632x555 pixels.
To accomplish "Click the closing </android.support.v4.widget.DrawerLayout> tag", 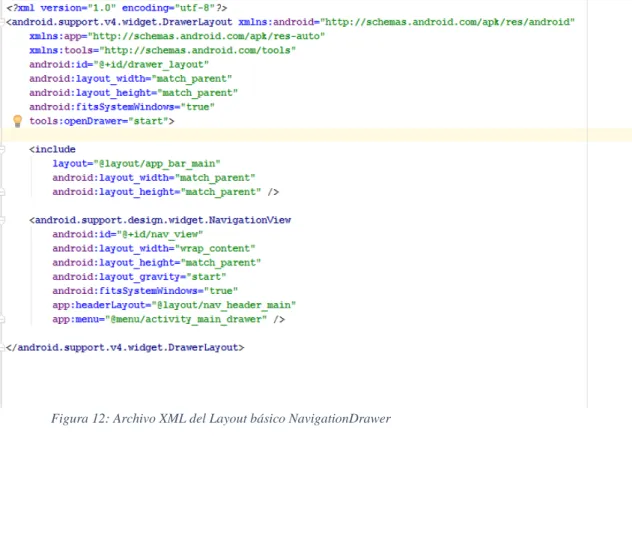I will tap(125, 347).
